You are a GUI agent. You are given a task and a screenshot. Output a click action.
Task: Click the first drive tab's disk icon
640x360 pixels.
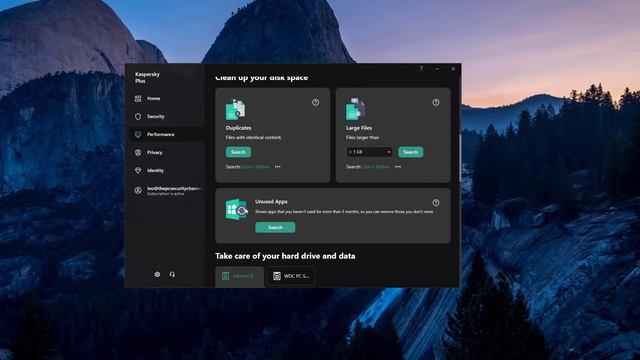[x=225, y=276]
